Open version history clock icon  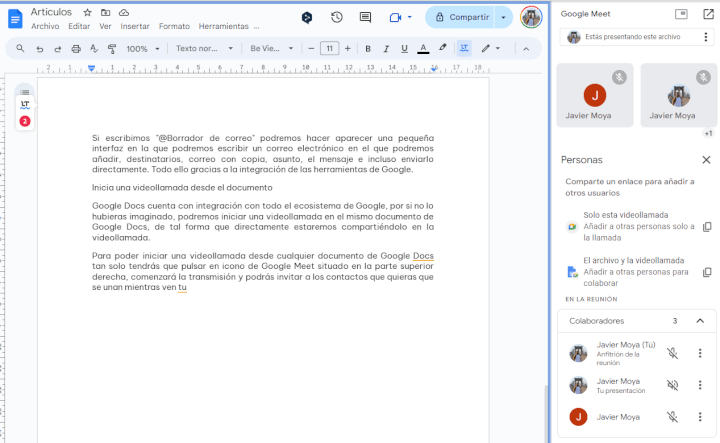337,17
